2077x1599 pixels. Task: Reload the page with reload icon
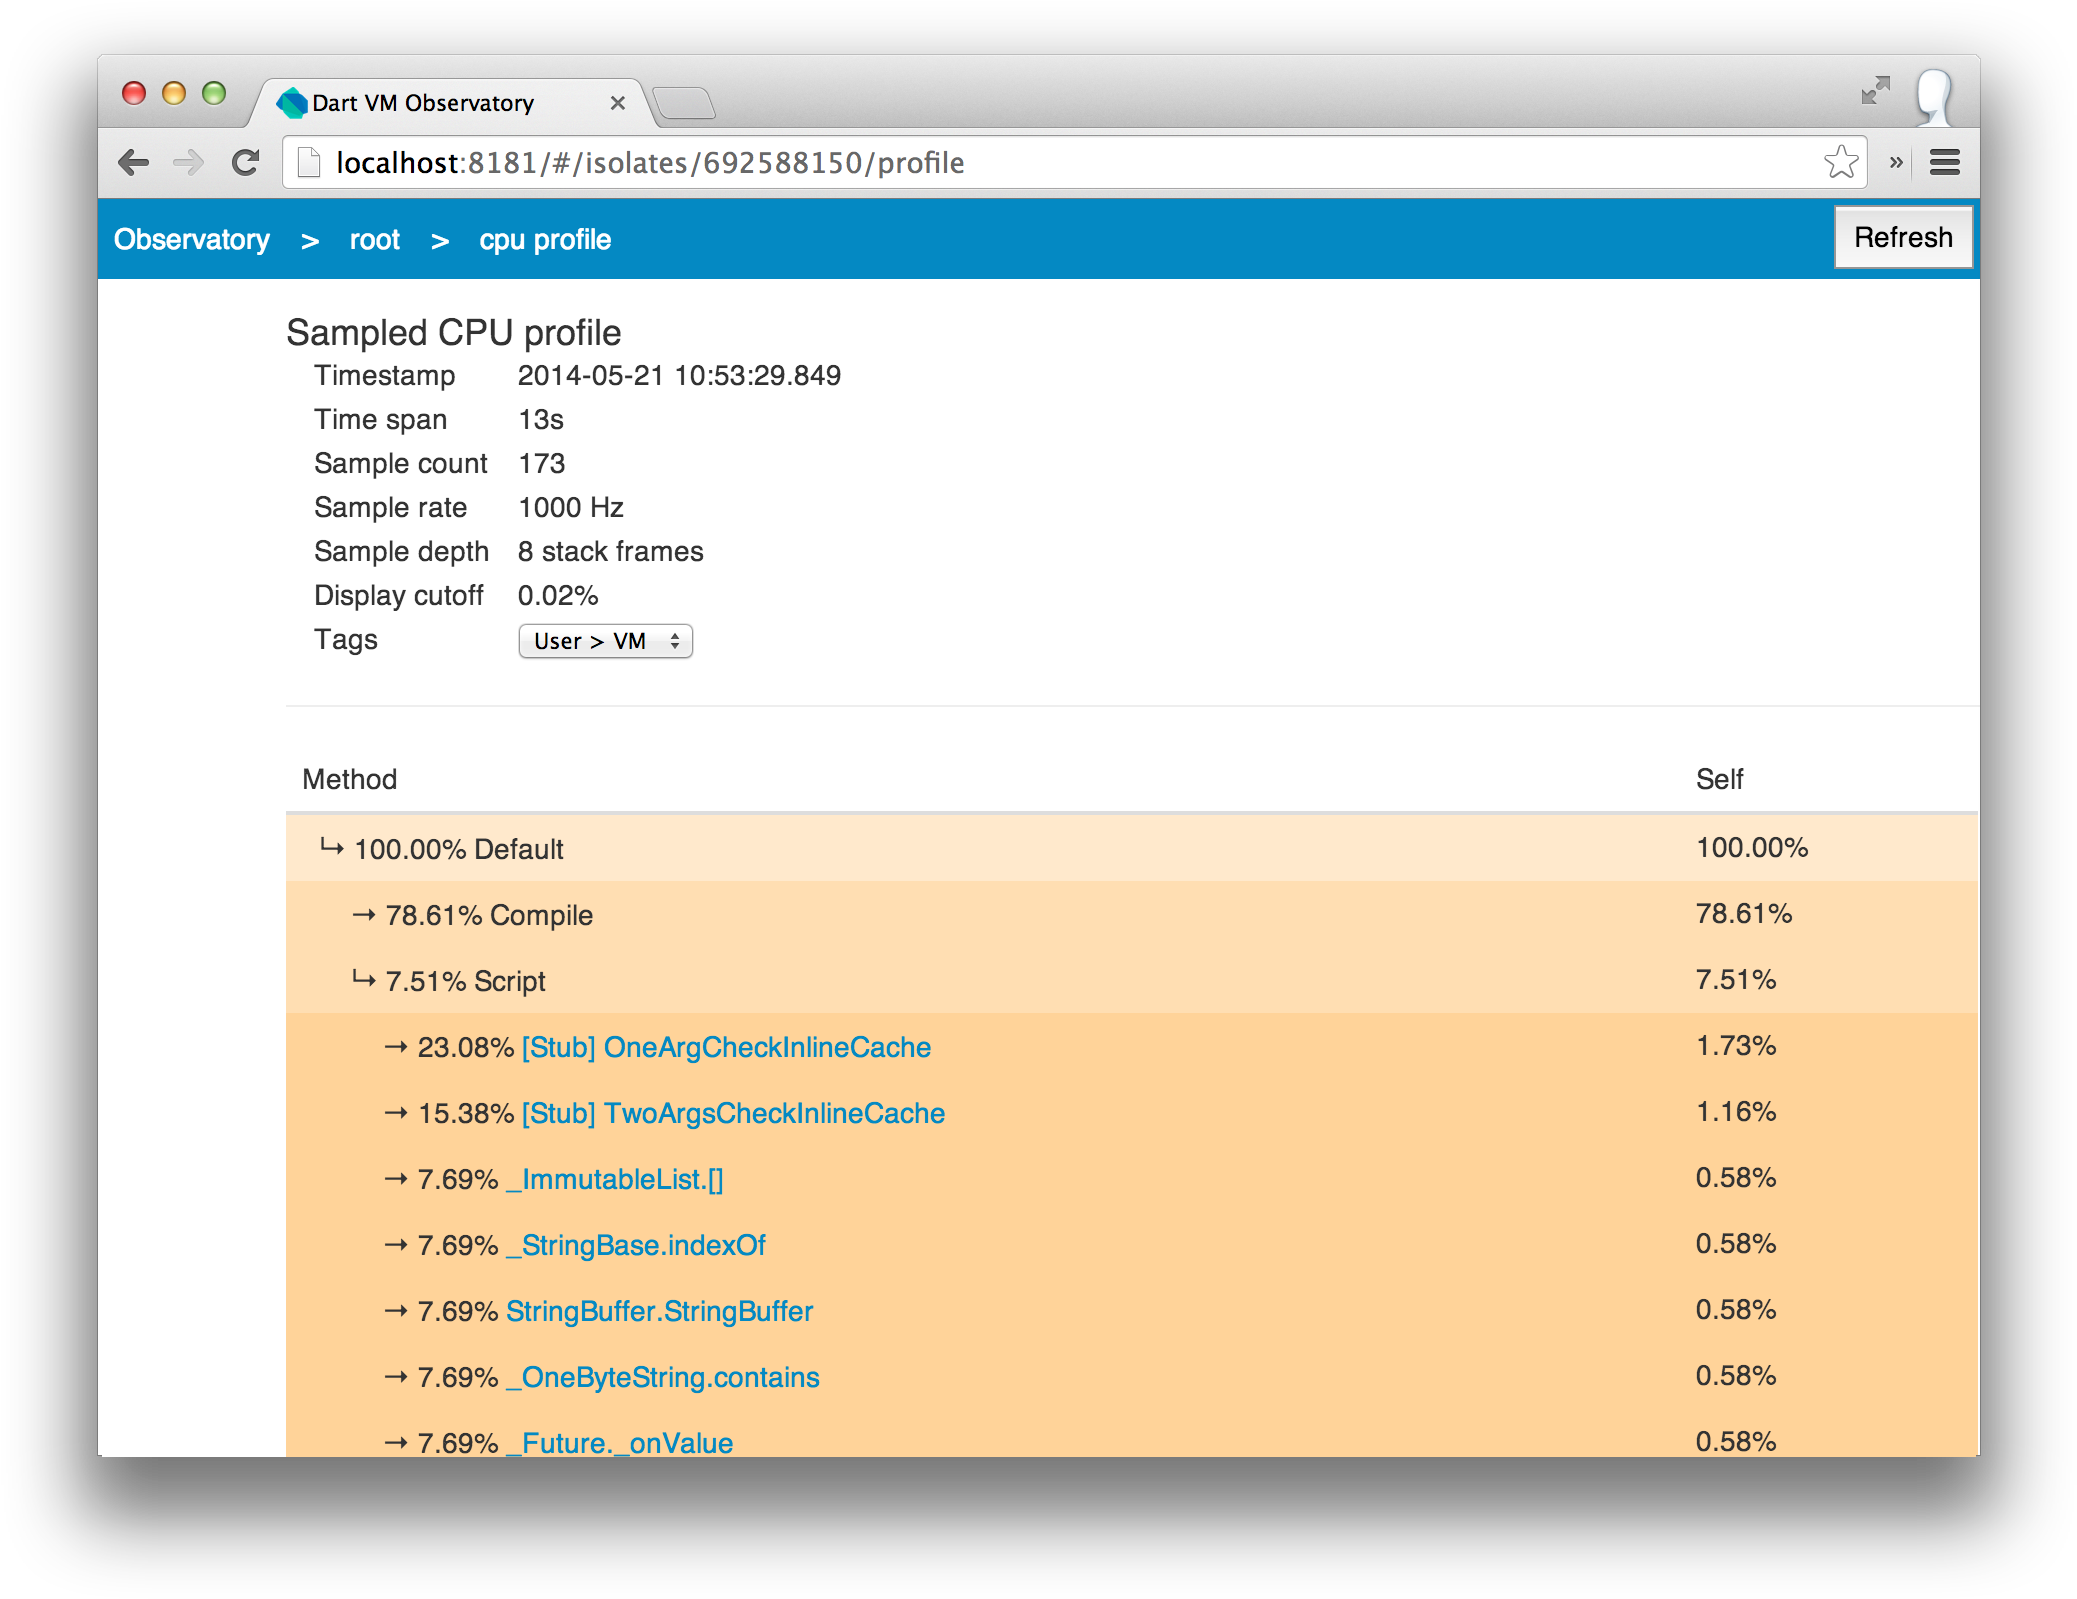pos(245,162)
